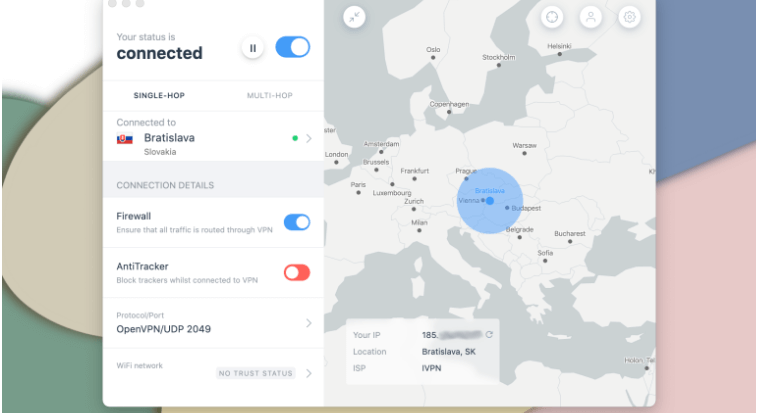Click the Bucharest map marker
The height and width of the screenshot is (414, 760).
point(570,241)
